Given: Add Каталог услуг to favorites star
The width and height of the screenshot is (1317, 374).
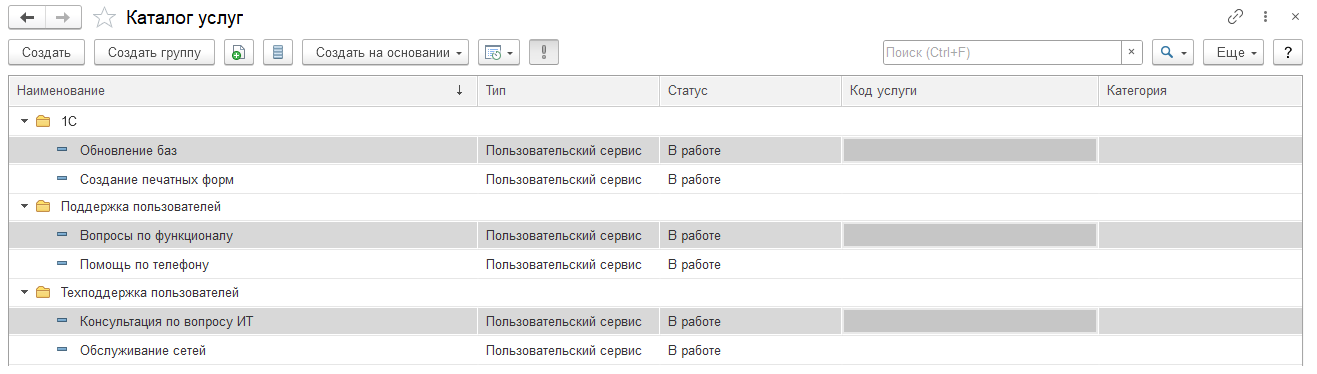Looking at the screenshot, I should click(104, 17).
